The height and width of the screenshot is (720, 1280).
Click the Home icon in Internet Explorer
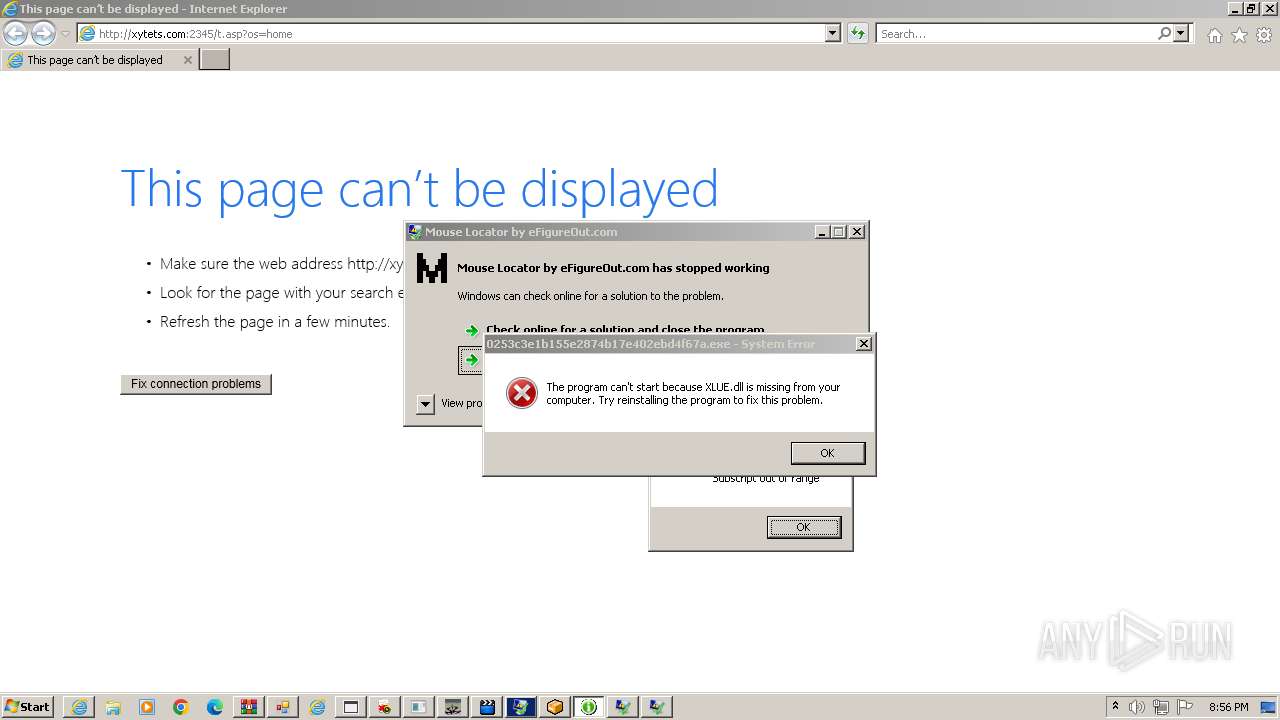1214,35
